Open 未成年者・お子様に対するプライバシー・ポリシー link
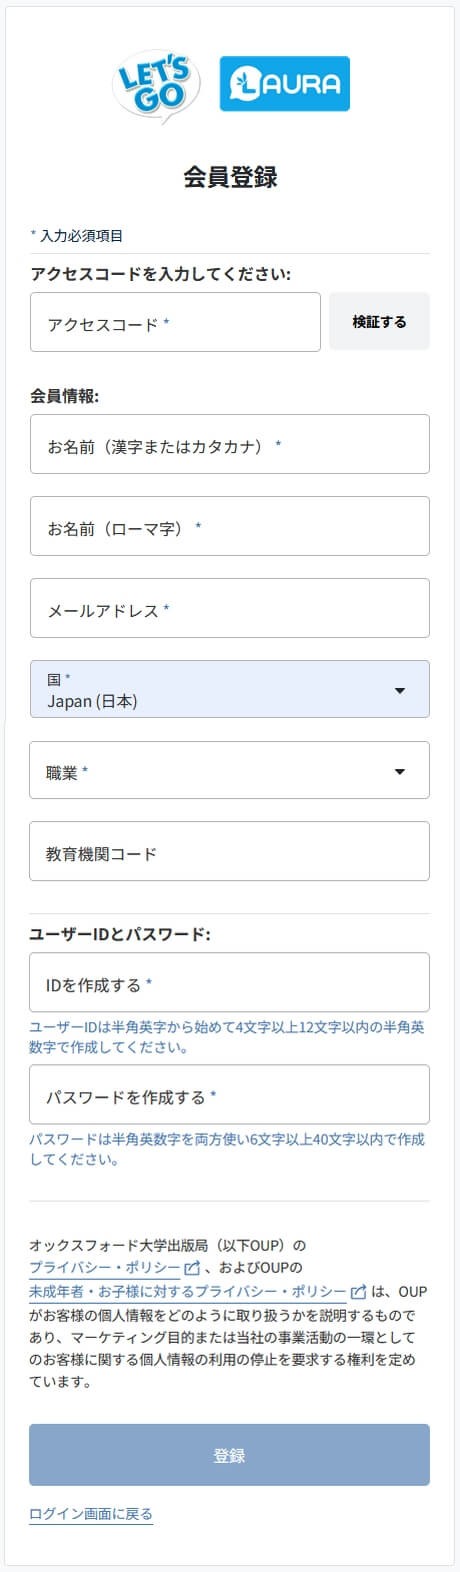460x1572 pixels. [188, 1291]
